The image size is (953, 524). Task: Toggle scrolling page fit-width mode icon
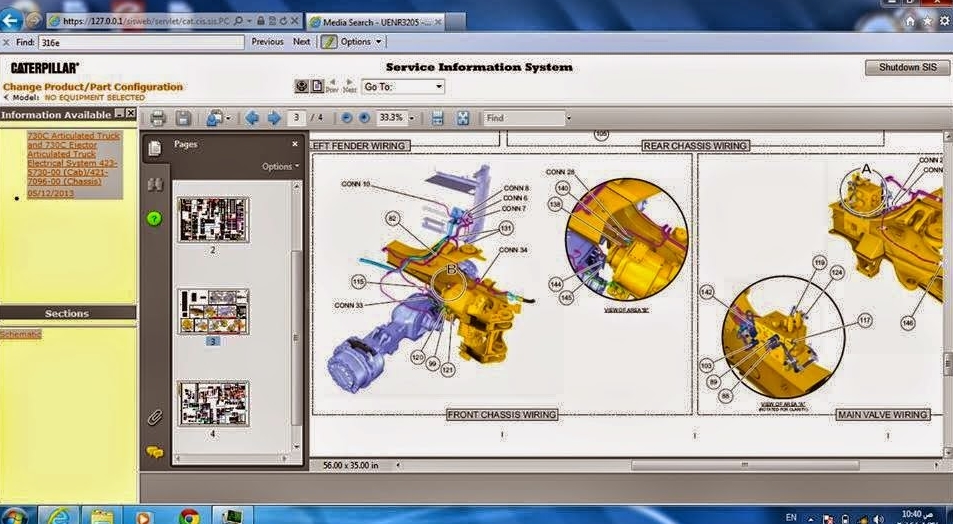pyautogui.click(x=437, y=118)
